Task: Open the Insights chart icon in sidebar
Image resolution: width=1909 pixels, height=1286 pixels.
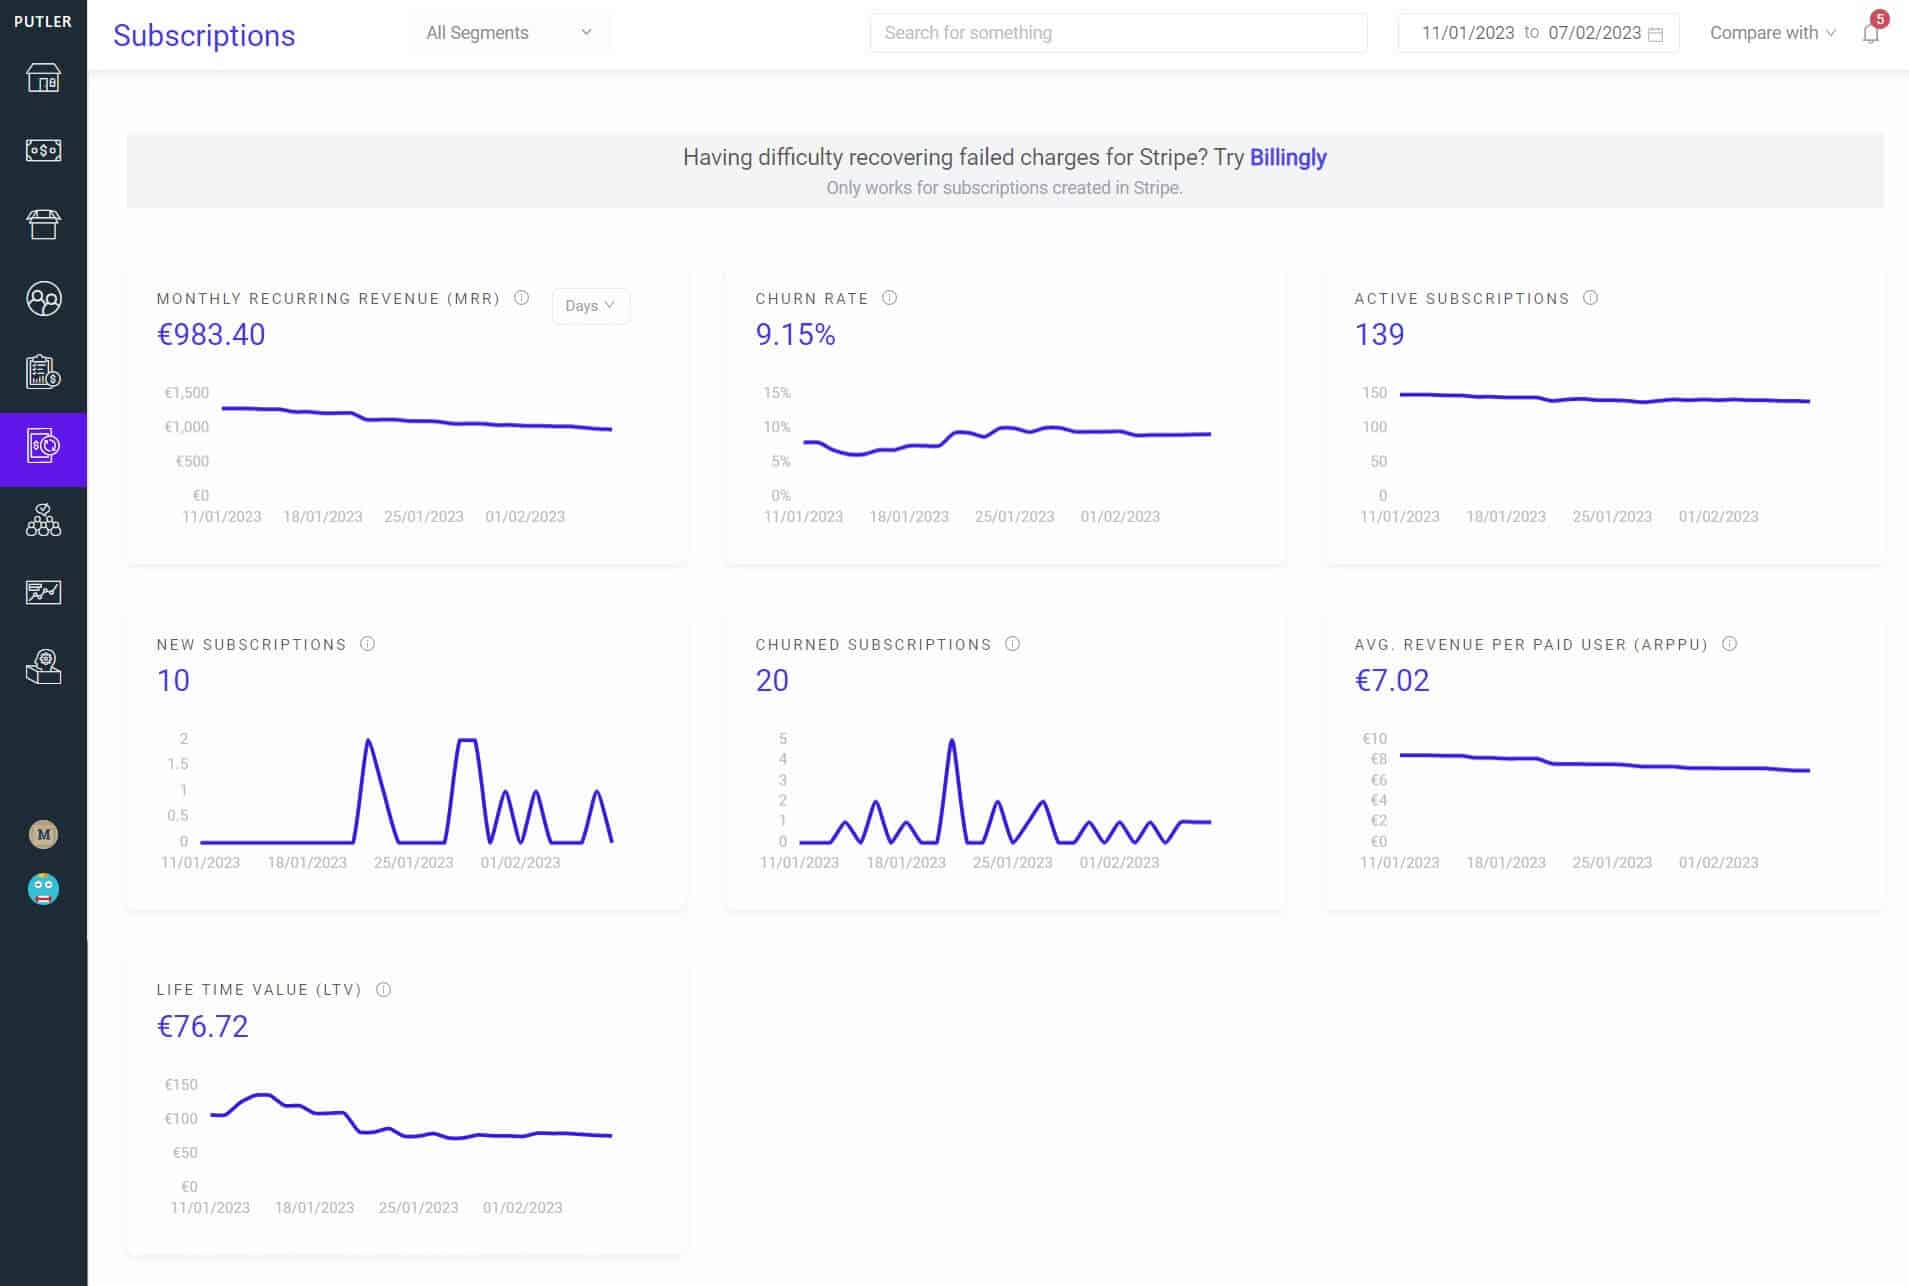Action: (x=43, y=593)
